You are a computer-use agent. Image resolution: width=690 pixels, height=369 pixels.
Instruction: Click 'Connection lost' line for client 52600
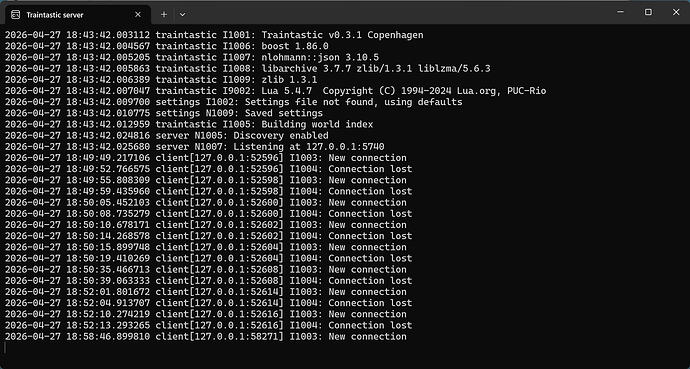tap(209, 214)
